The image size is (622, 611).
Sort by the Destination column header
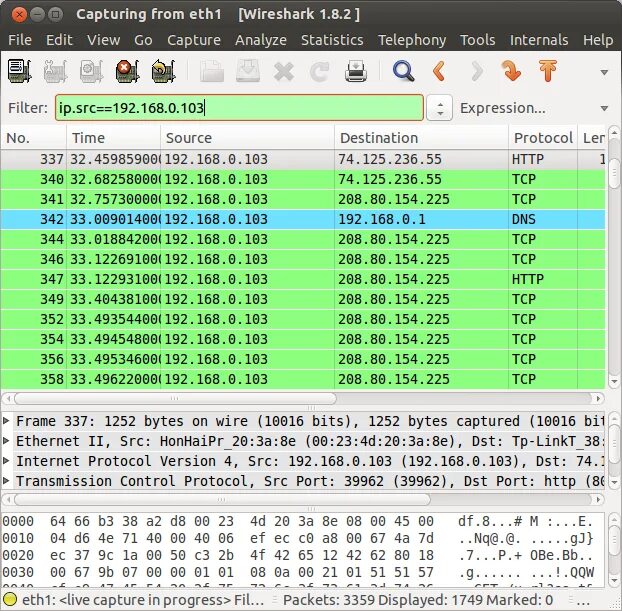pos(421,138)
